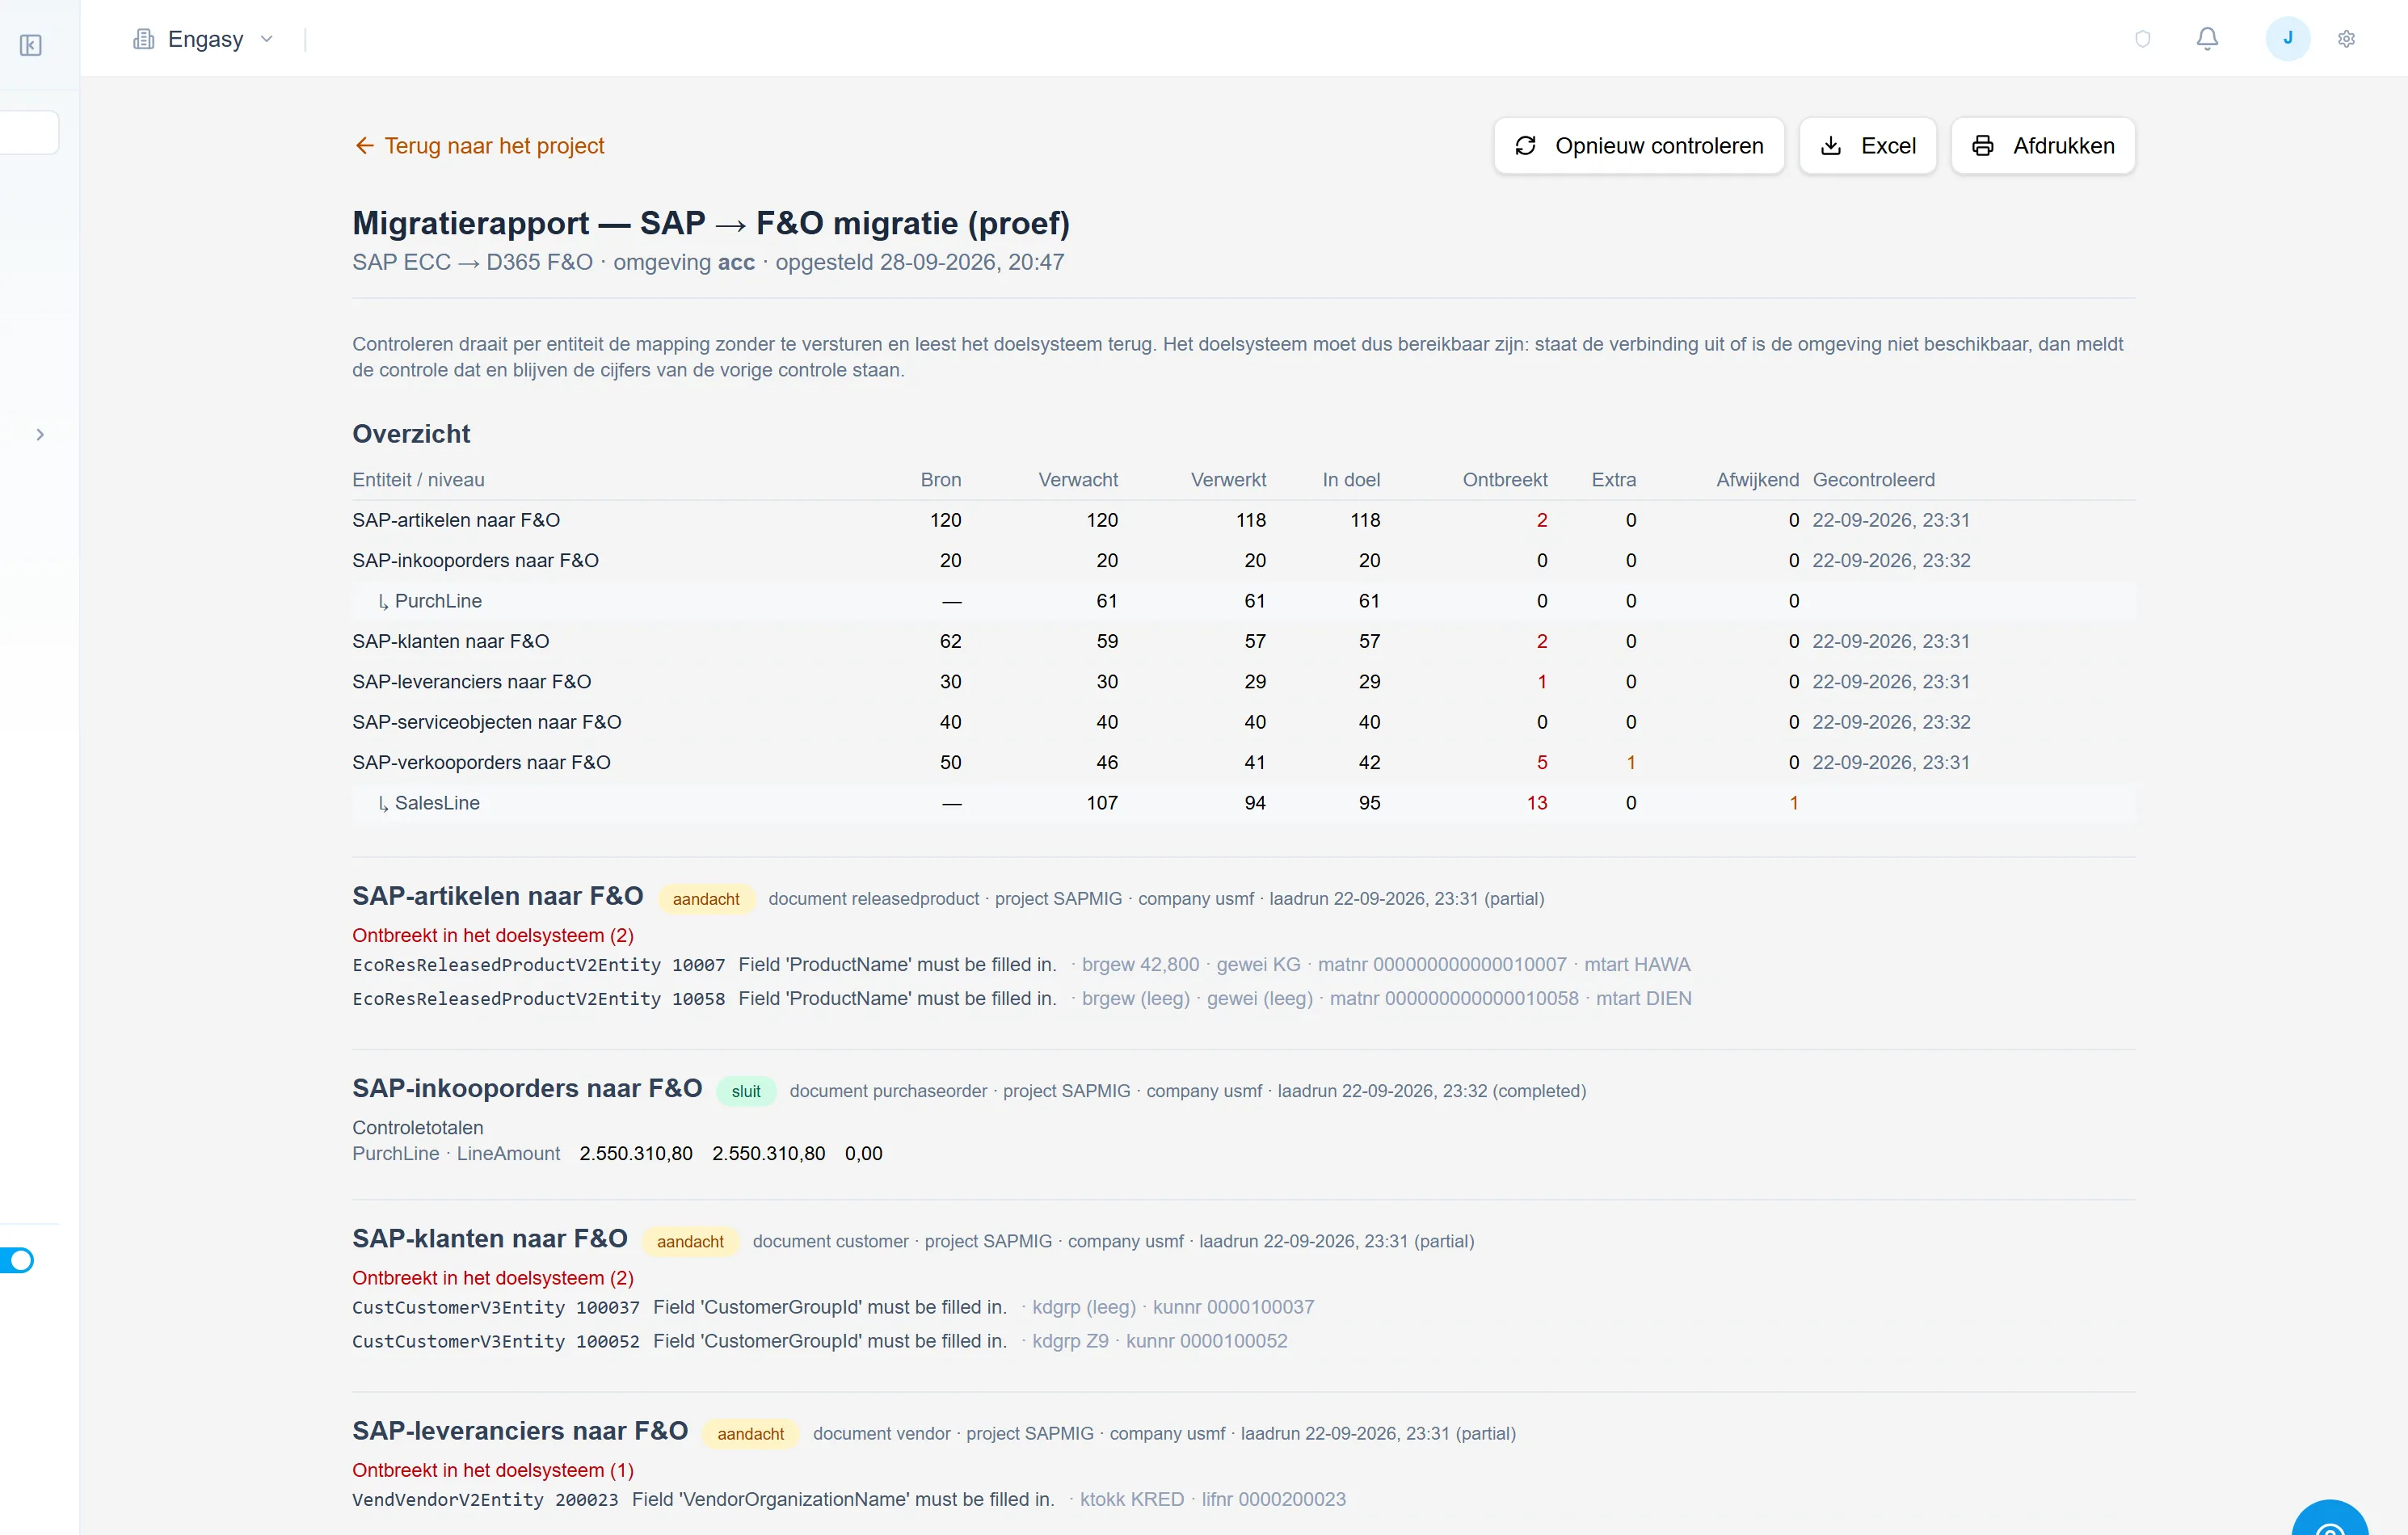2408x1535 pixels.
Task: Collapse the sidebar panel icon
Action: point(31,45)
